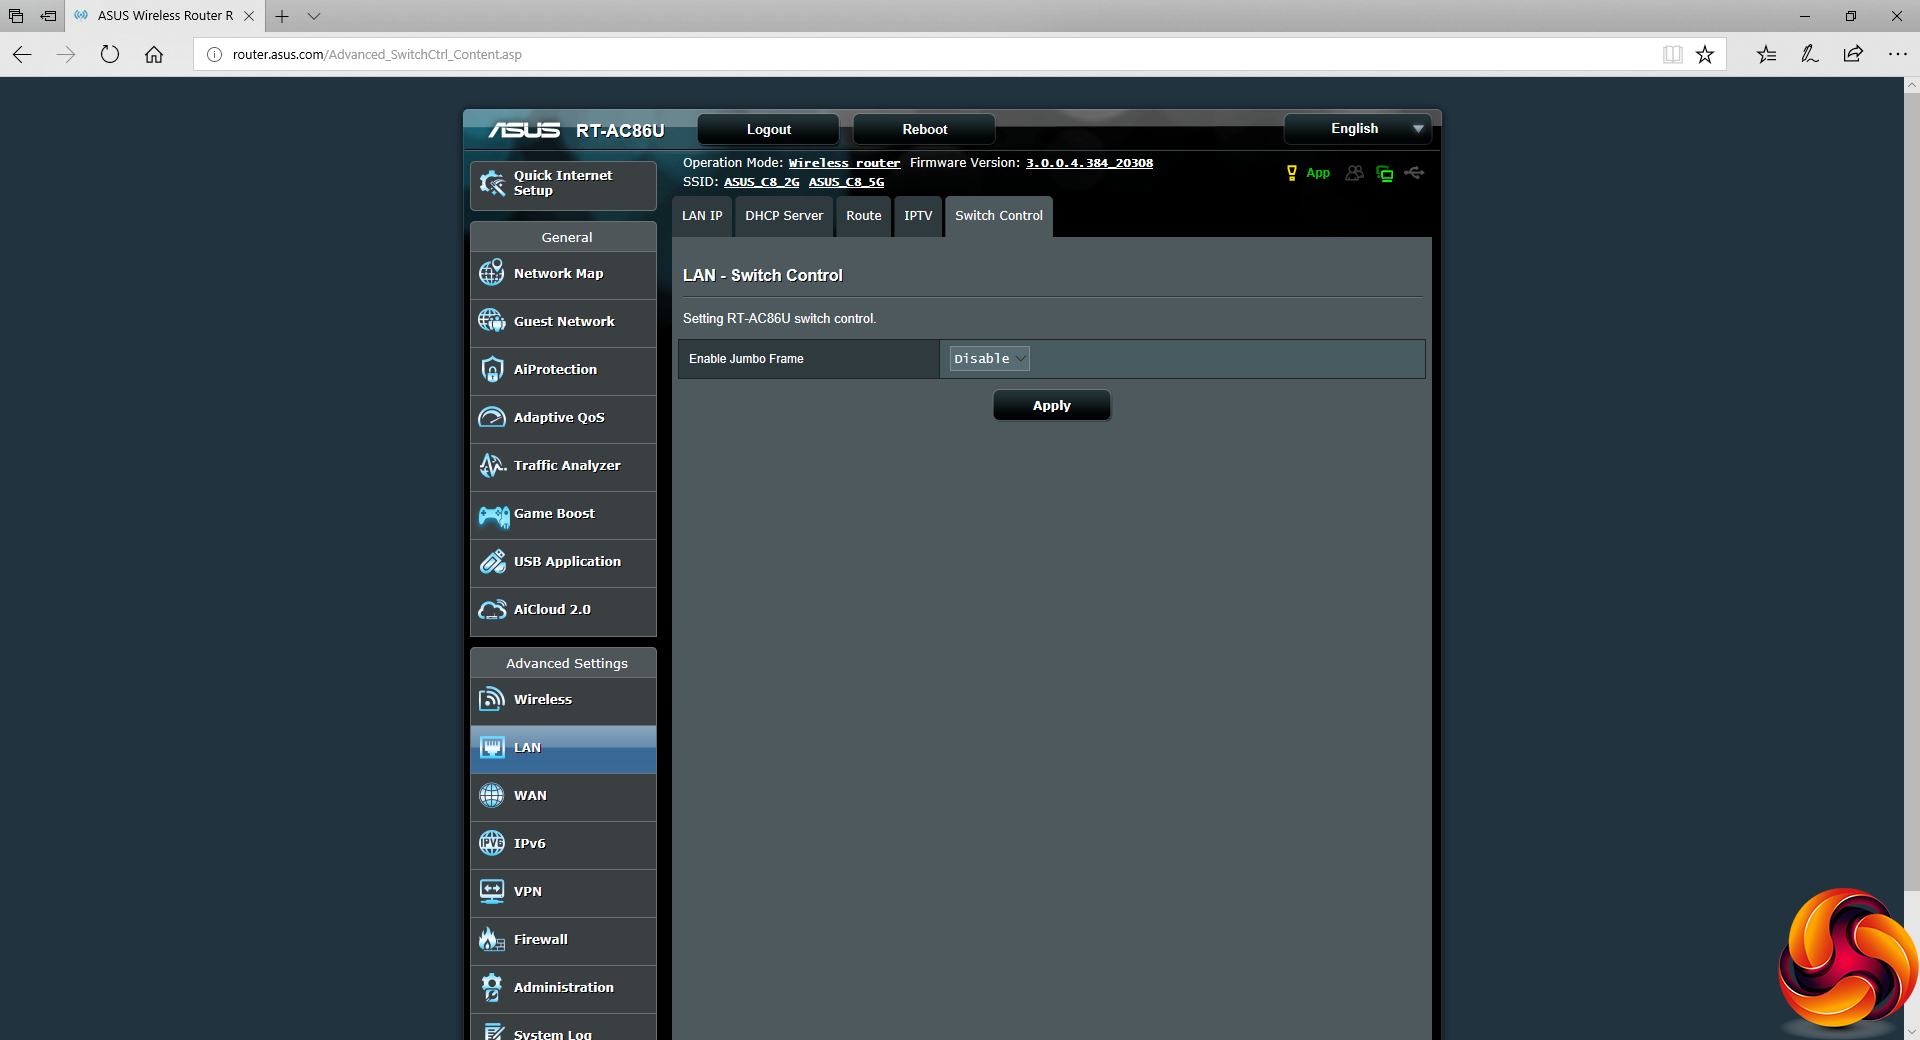This screenshot has height=1040, width=1920.
Task: Open the firmware version link
Action: coord(1089,163)
